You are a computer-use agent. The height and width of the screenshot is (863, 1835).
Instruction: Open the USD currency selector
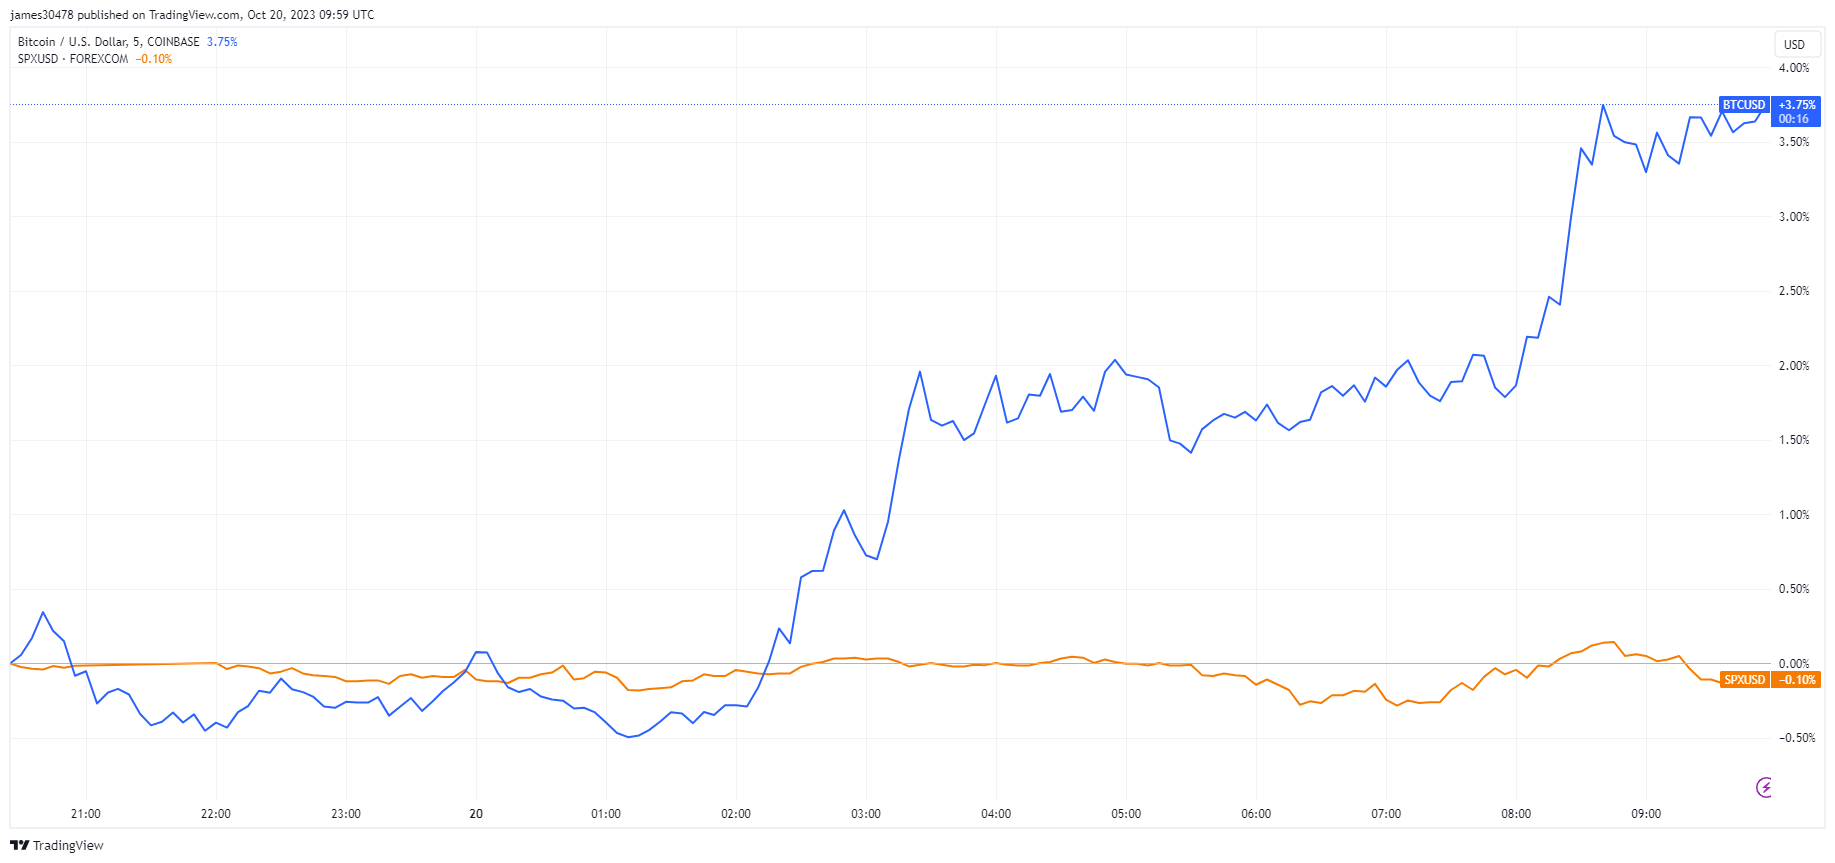[1794, 44]
